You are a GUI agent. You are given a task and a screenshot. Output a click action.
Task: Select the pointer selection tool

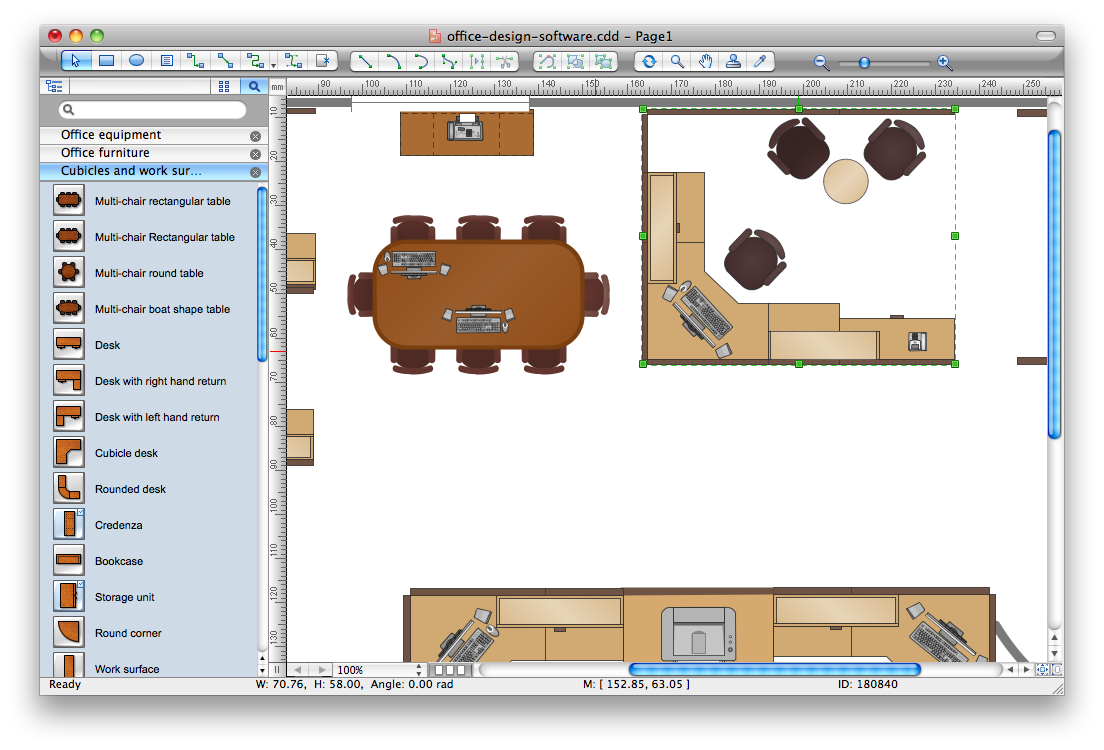[x=75, y=61]
